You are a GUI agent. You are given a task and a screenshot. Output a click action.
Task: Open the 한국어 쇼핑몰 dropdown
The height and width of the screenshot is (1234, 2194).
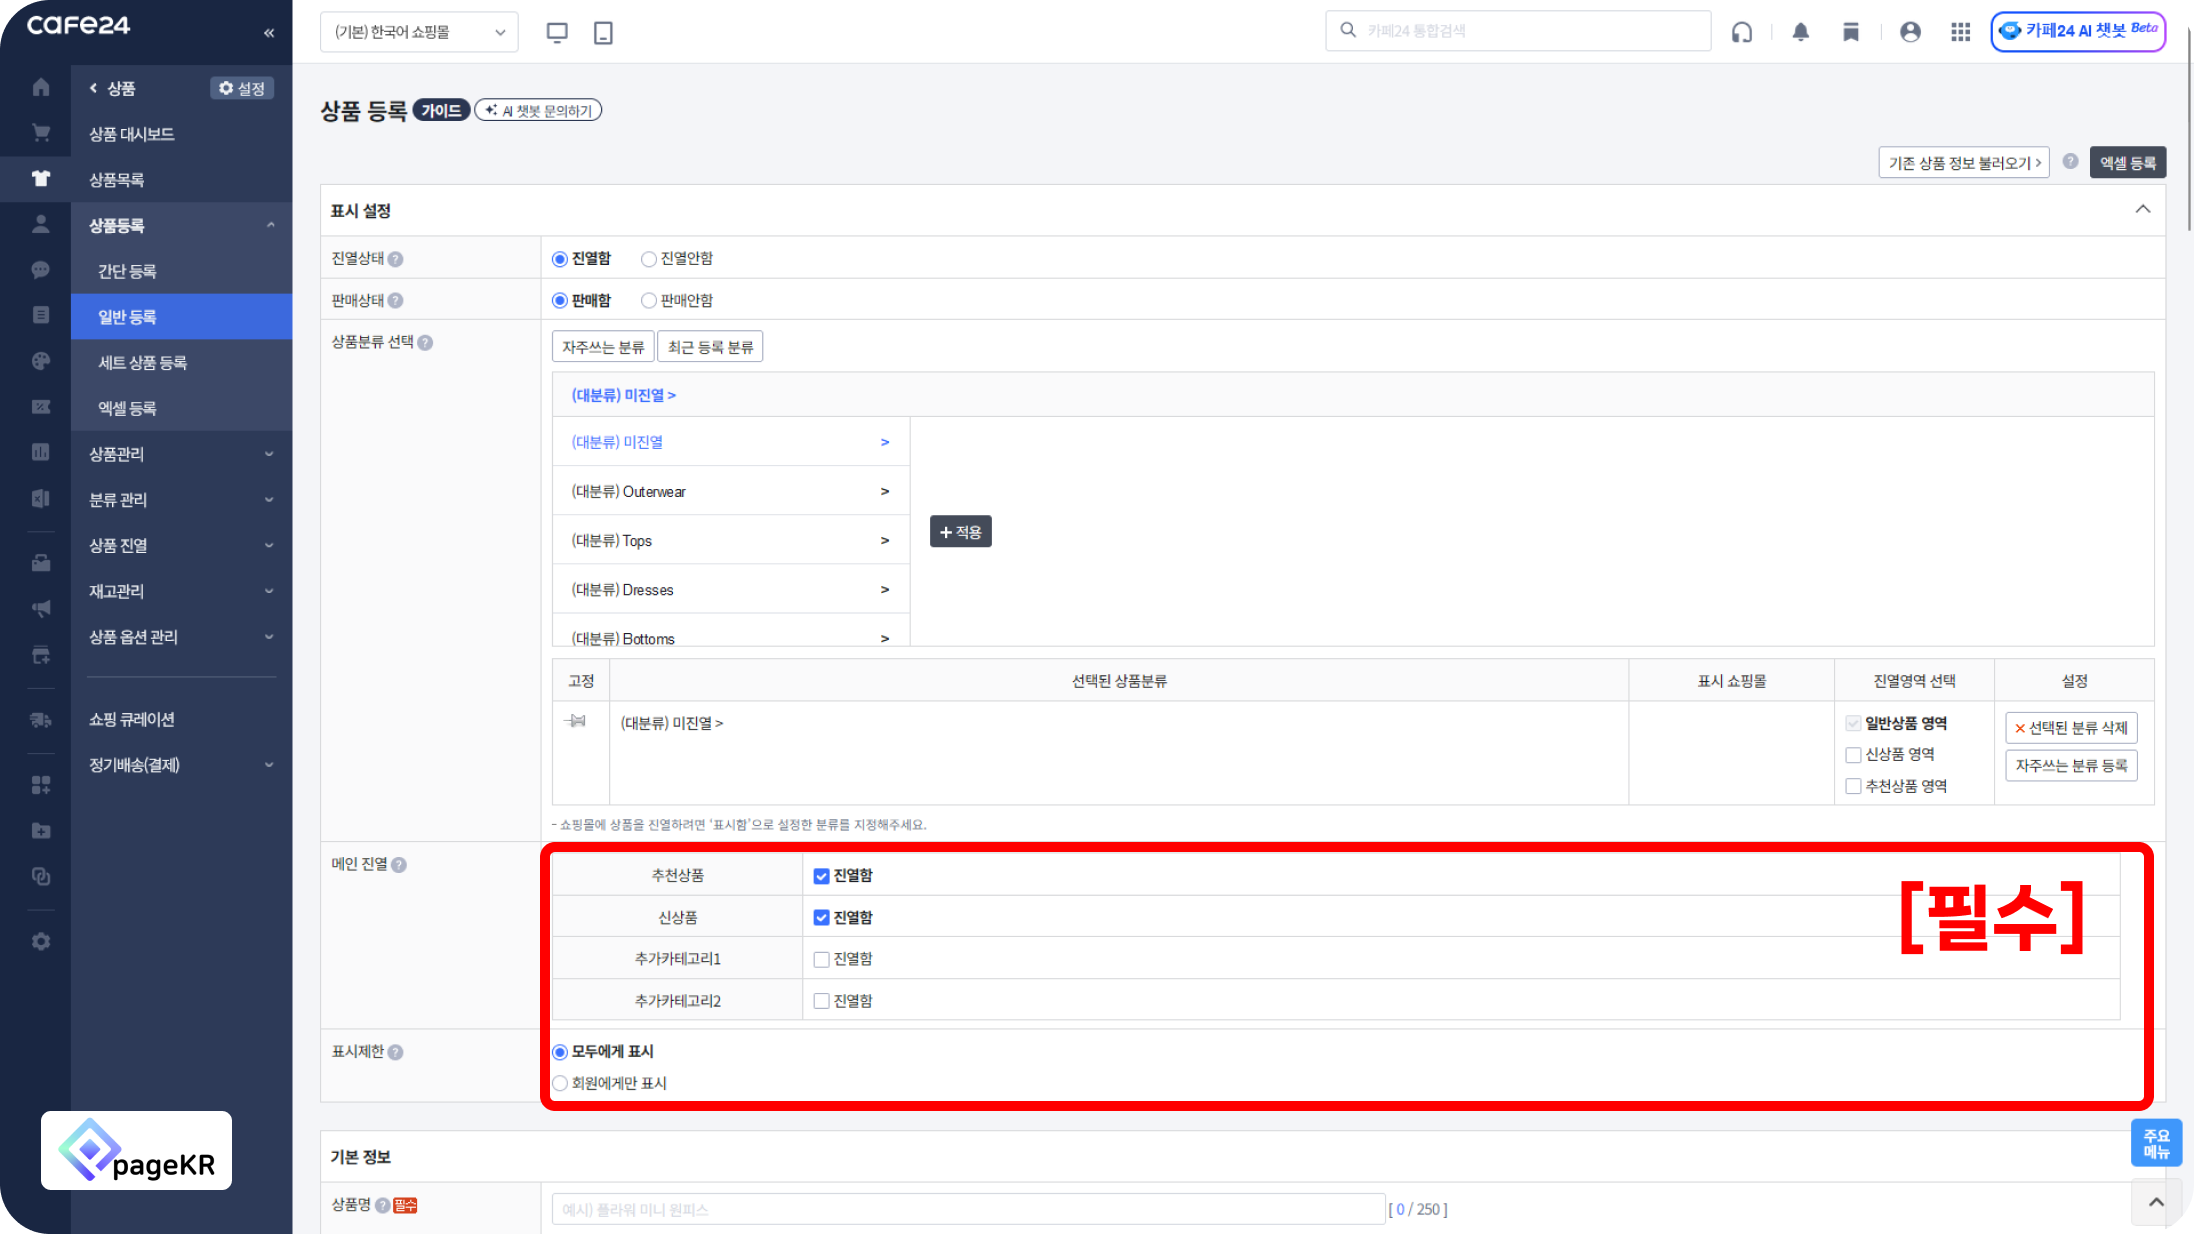(x=419, y=32)
